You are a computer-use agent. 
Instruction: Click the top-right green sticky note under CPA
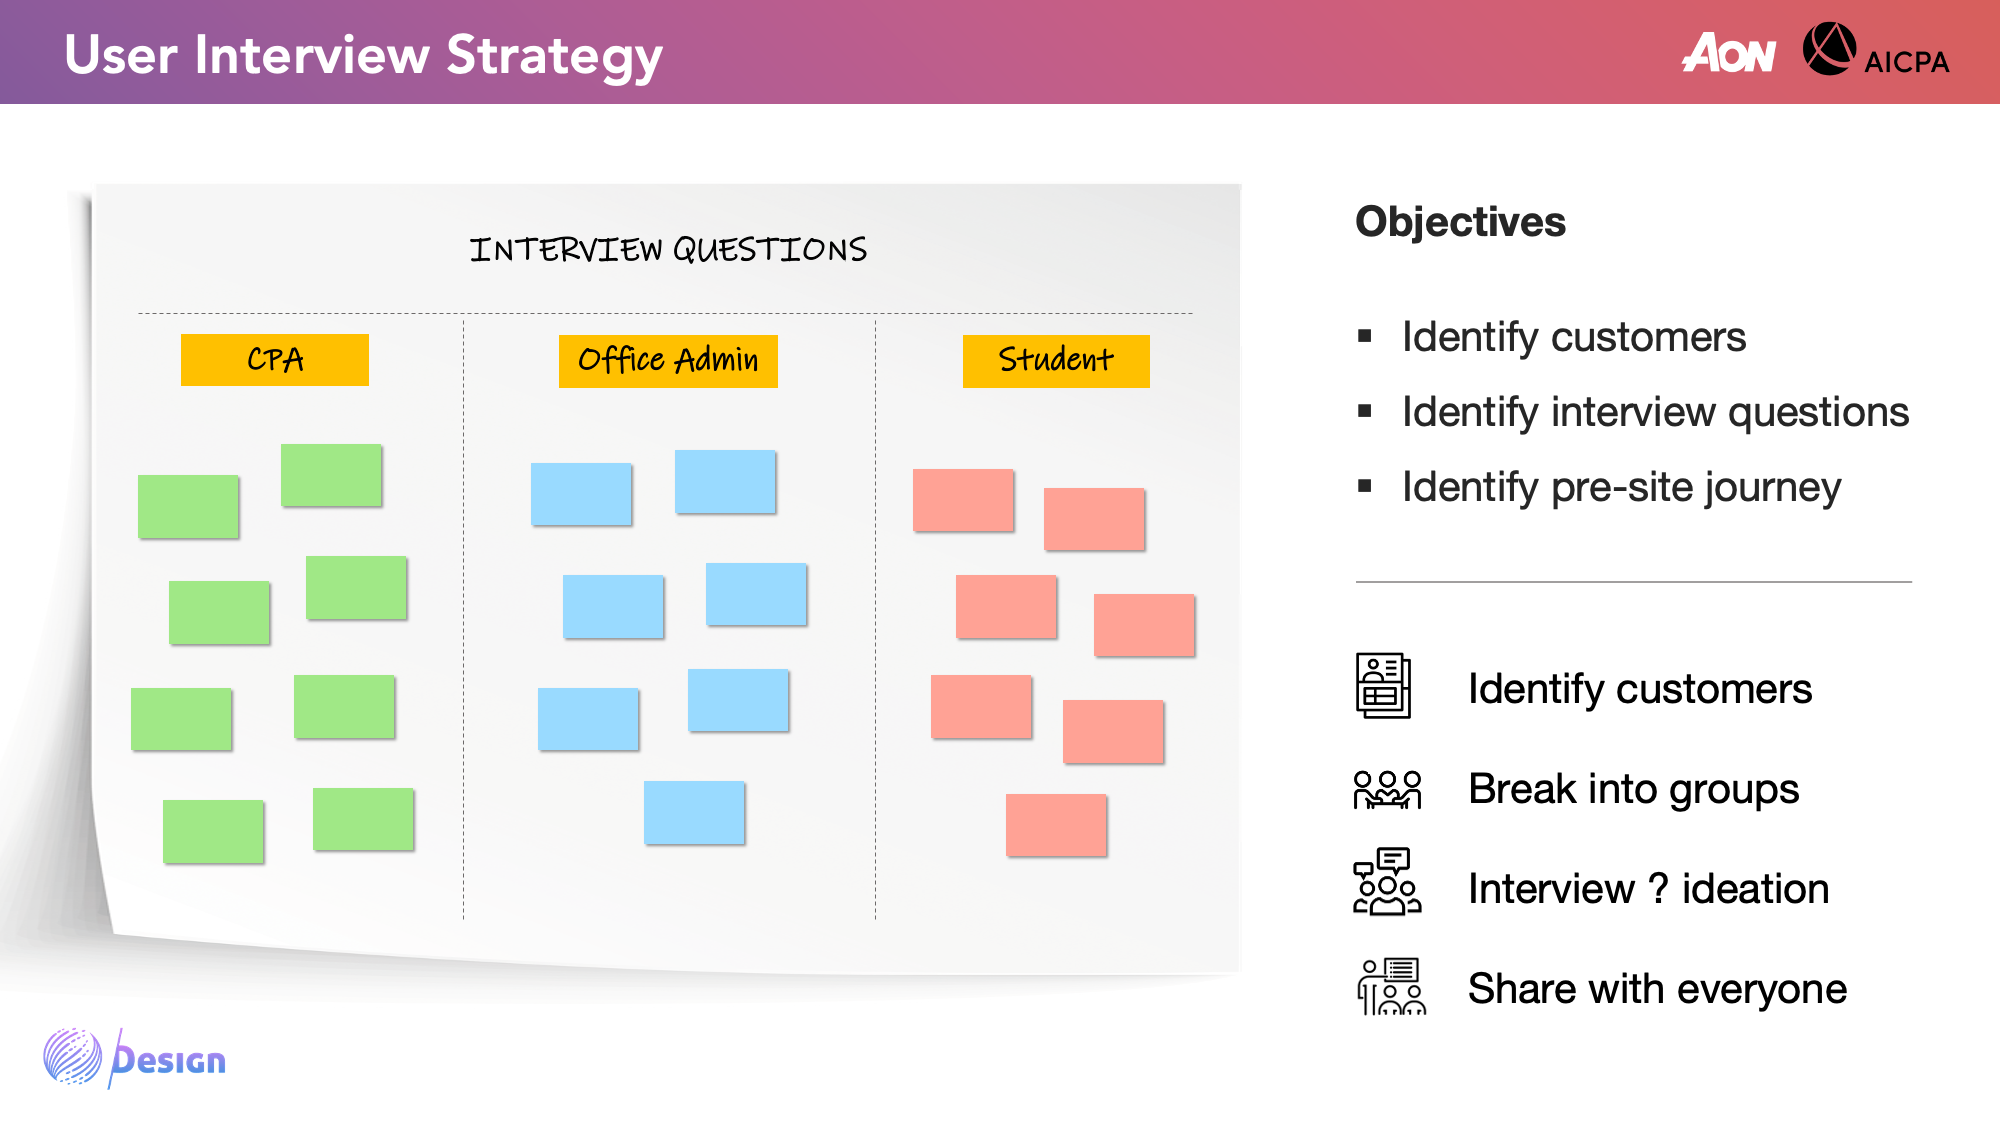coord(331,475)
